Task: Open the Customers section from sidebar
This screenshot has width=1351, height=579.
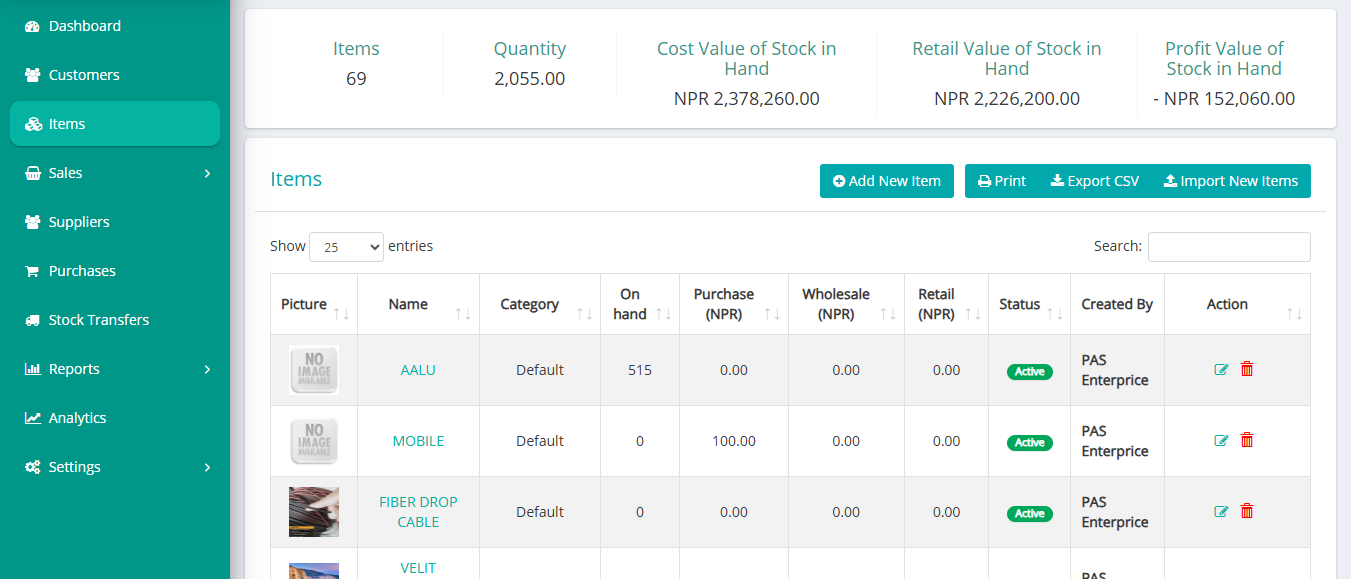Action: (x=84, y=74)
